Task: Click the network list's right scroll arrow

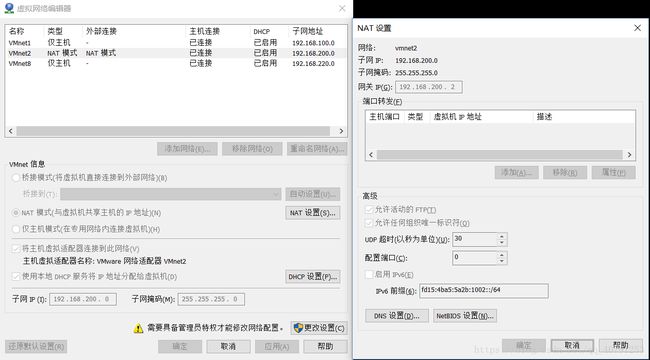Action: 341,131
